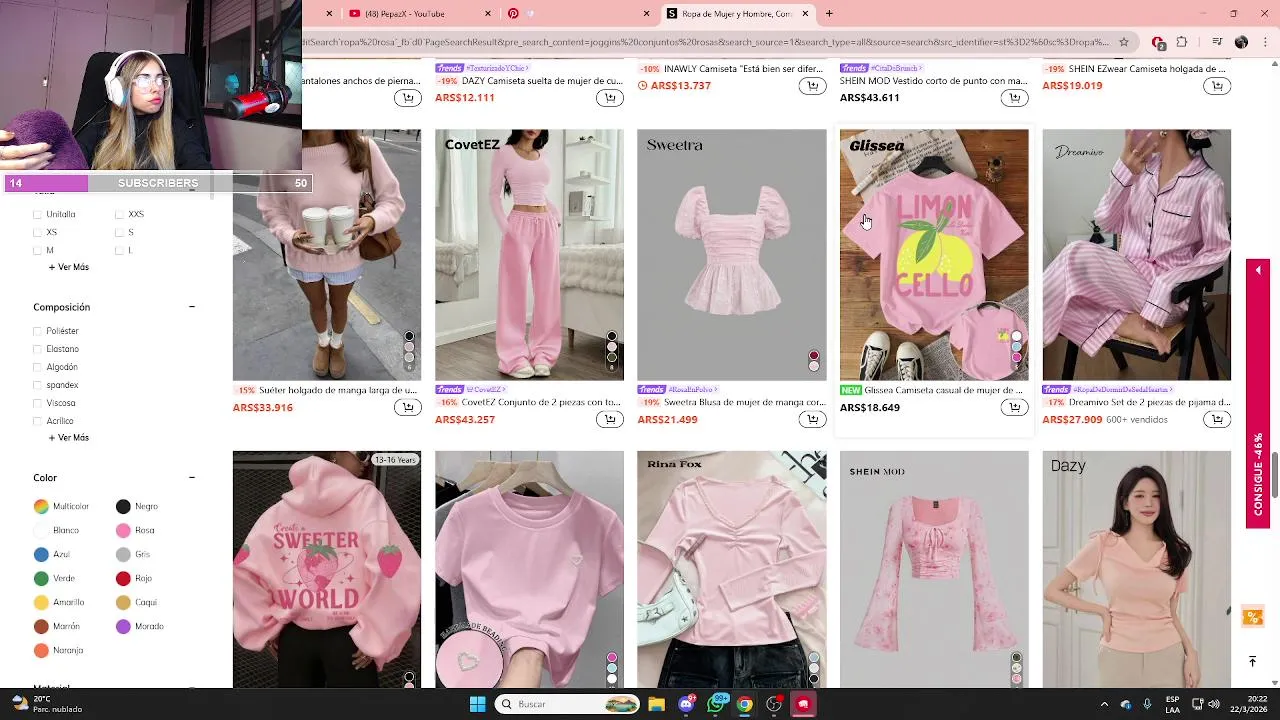
Task: Open Discord from the taskbar
Action: 686,704
